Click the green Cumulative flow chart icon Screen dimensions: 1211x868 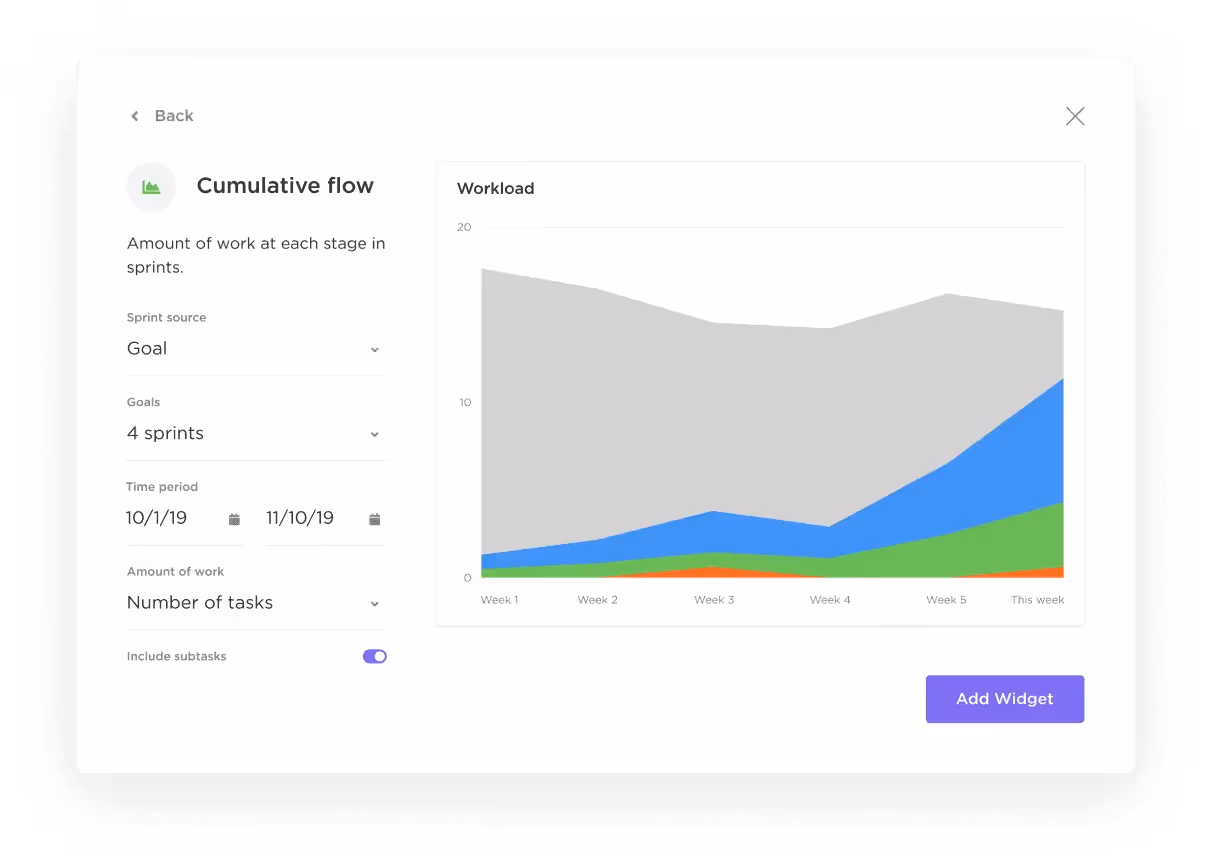tap(151, 187)
